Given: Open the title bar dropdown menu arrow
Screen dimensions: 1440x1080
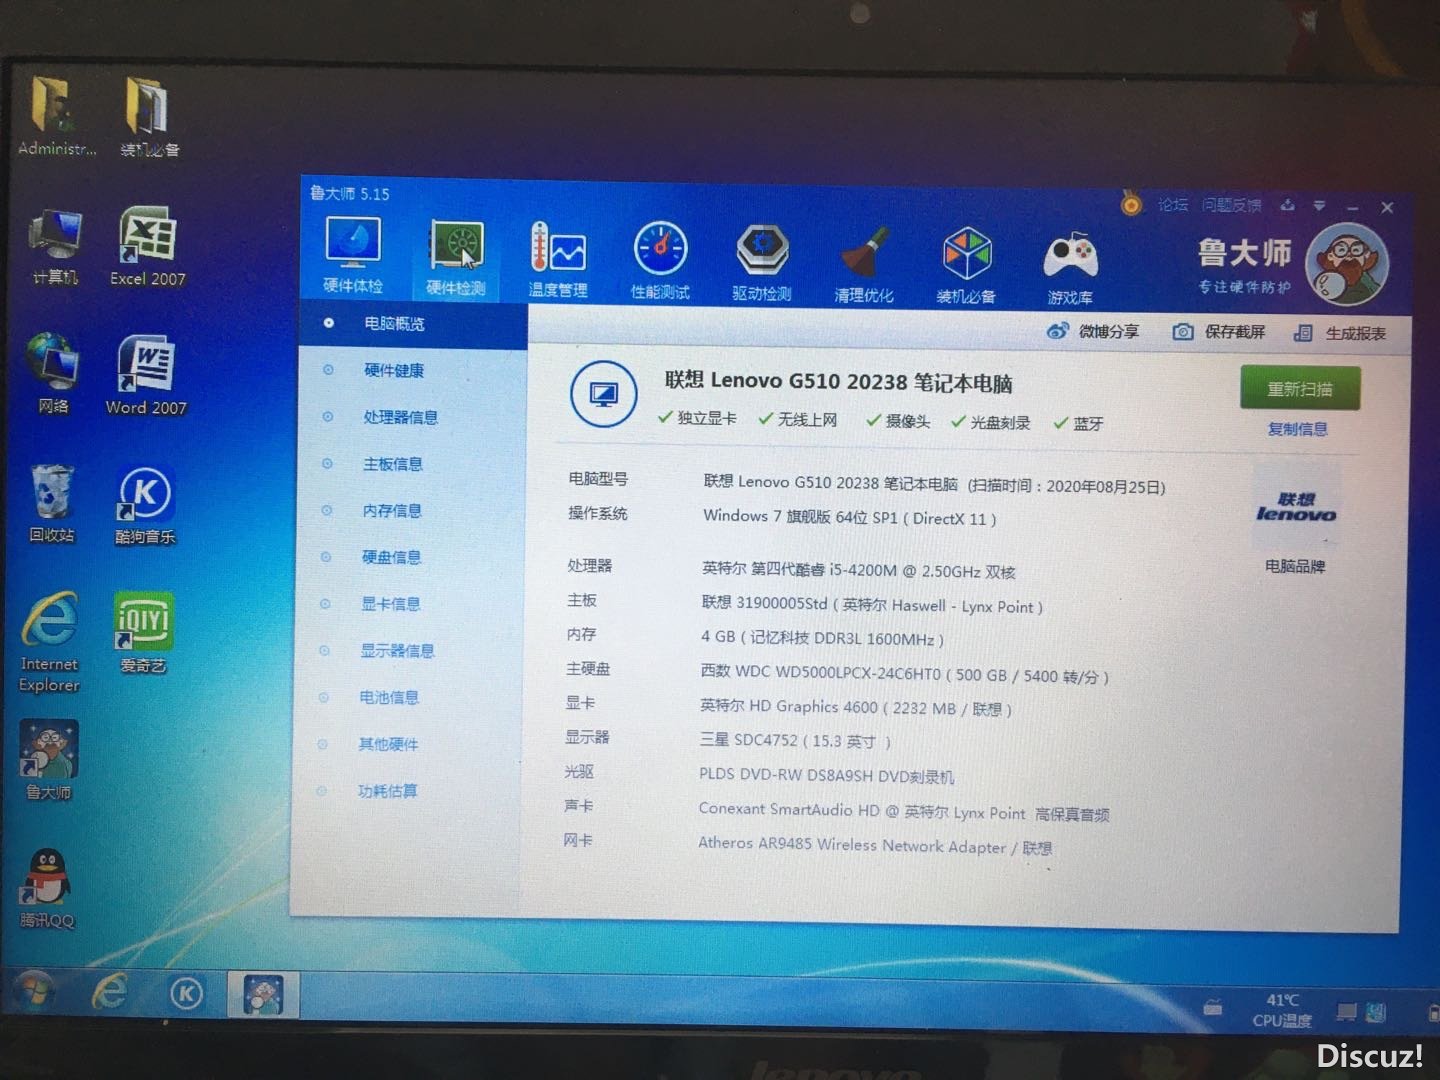Looking at the screenshot, I should [1320, 206].
